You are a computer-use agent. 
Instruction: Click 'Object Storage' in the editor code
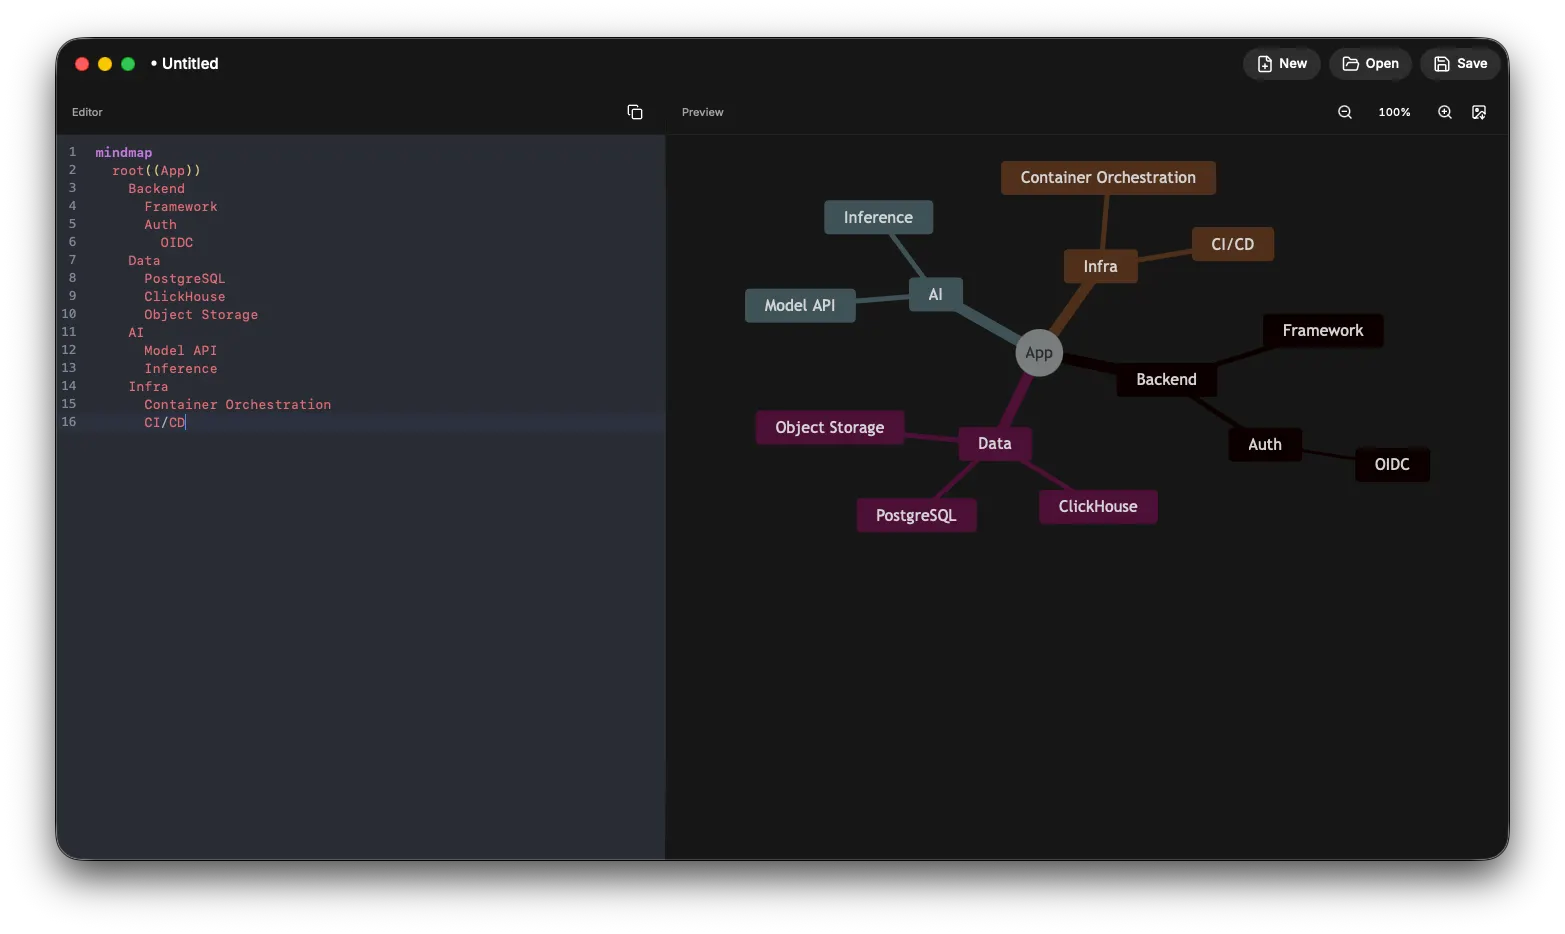[201, 315]
